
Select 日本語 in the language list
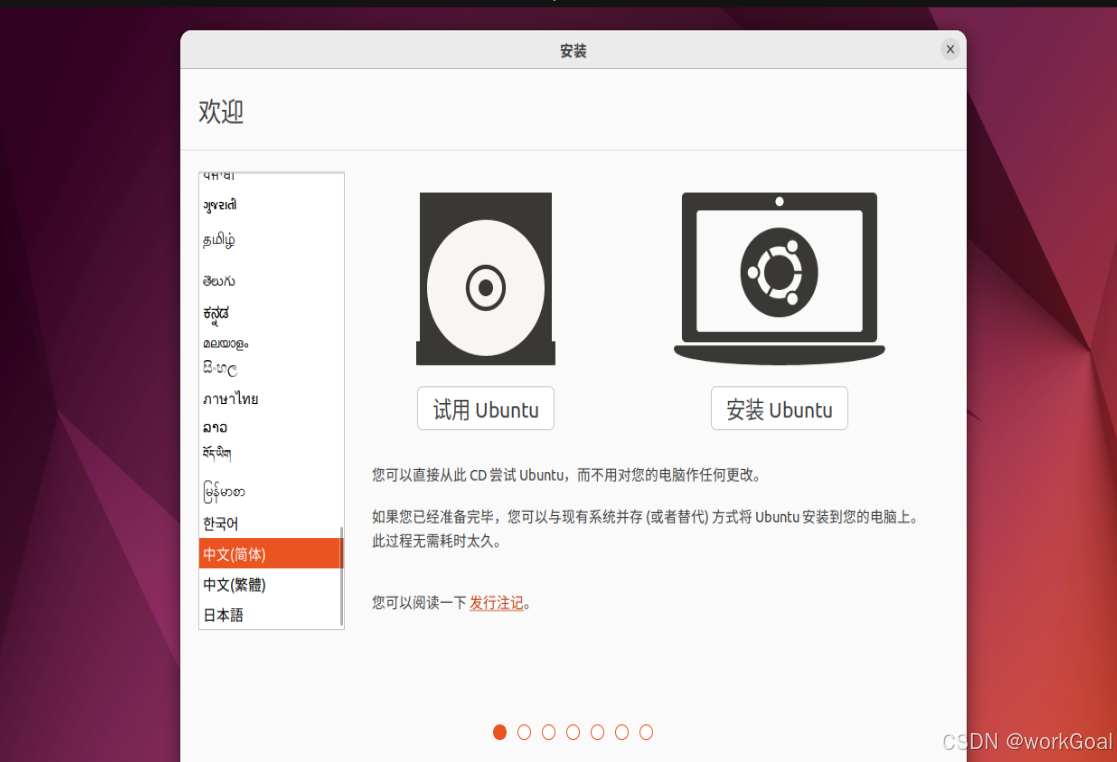pos(271,615)
